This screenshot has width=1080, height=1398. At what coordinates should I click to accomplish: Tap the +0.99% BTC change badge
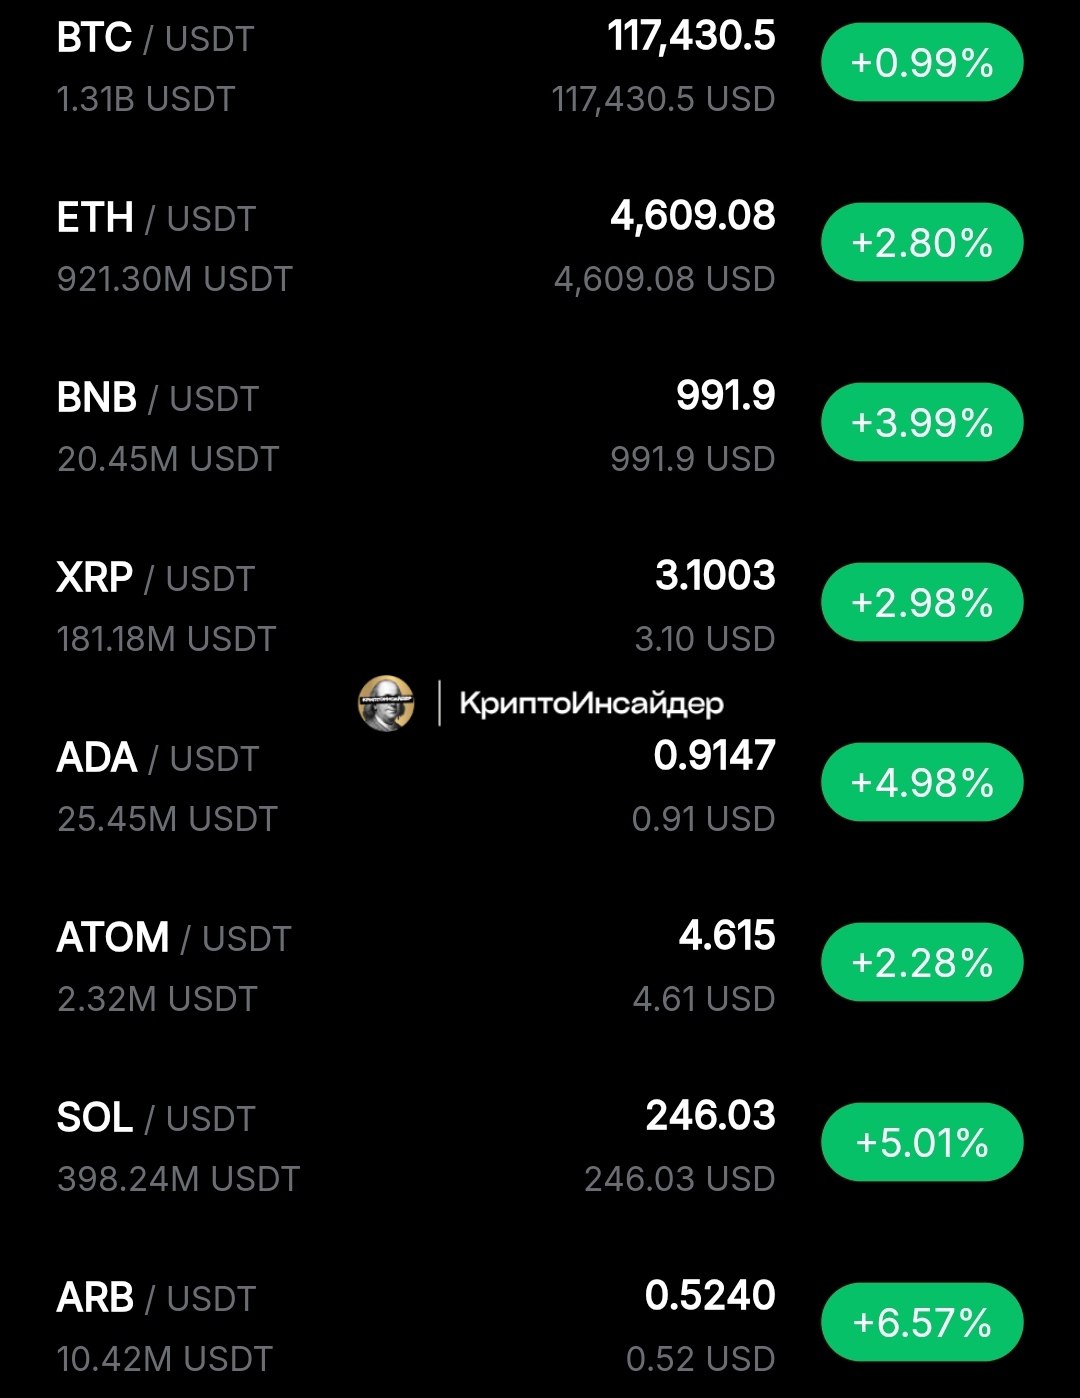click(922, 63)
